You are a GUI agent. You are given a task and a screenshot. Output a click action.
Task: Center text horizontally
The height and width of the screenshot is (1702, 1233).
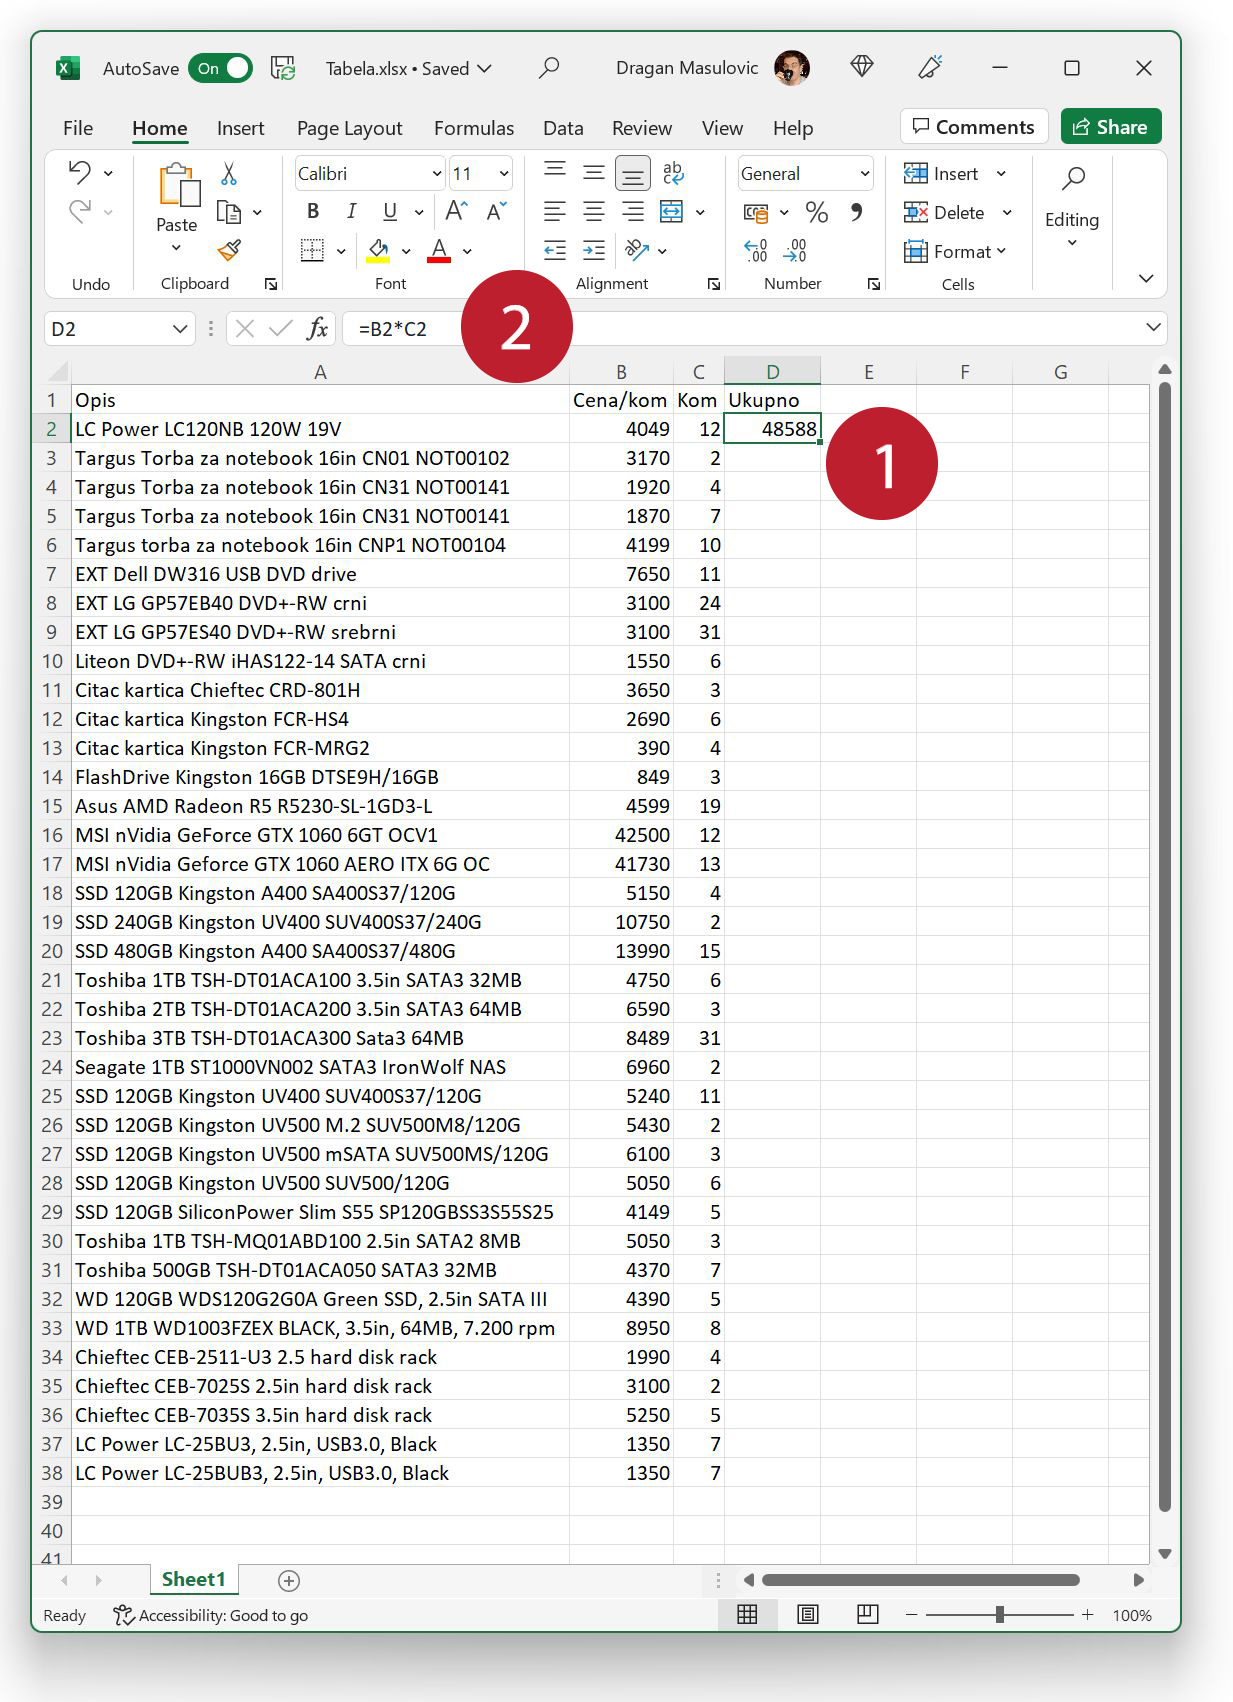594,211
